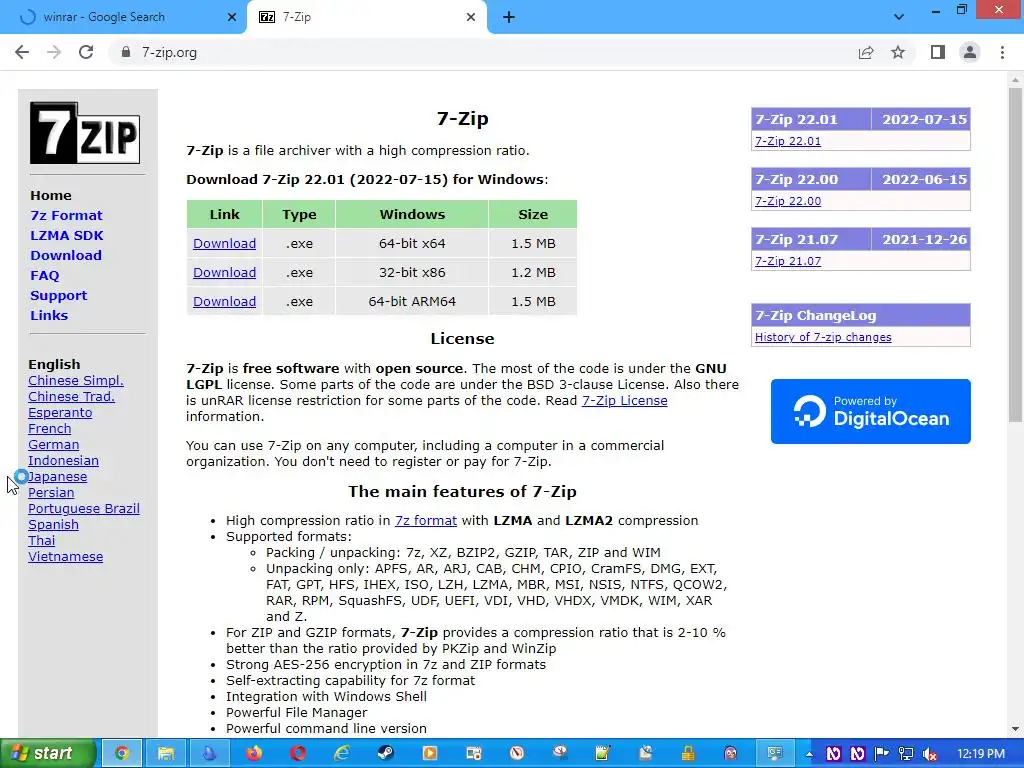This screenshot has width=1024, height=768.
Task: Download the 64-bit x64 exe
Action: tap(224, 244)
